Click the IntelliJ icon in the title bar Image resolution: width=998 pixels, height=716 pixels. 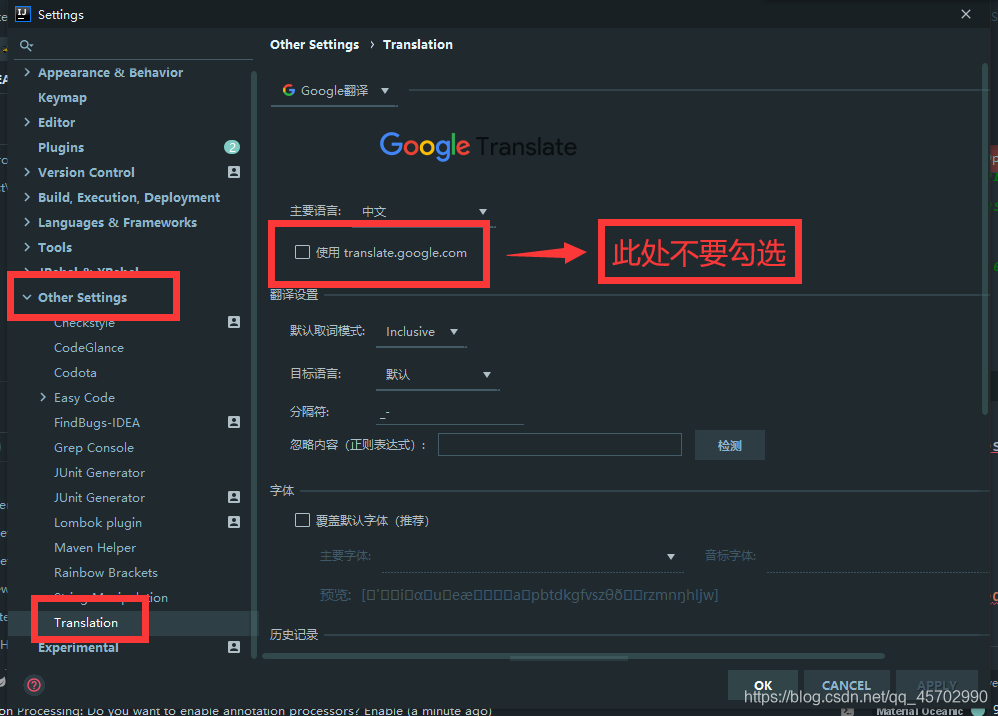(23, 14)
